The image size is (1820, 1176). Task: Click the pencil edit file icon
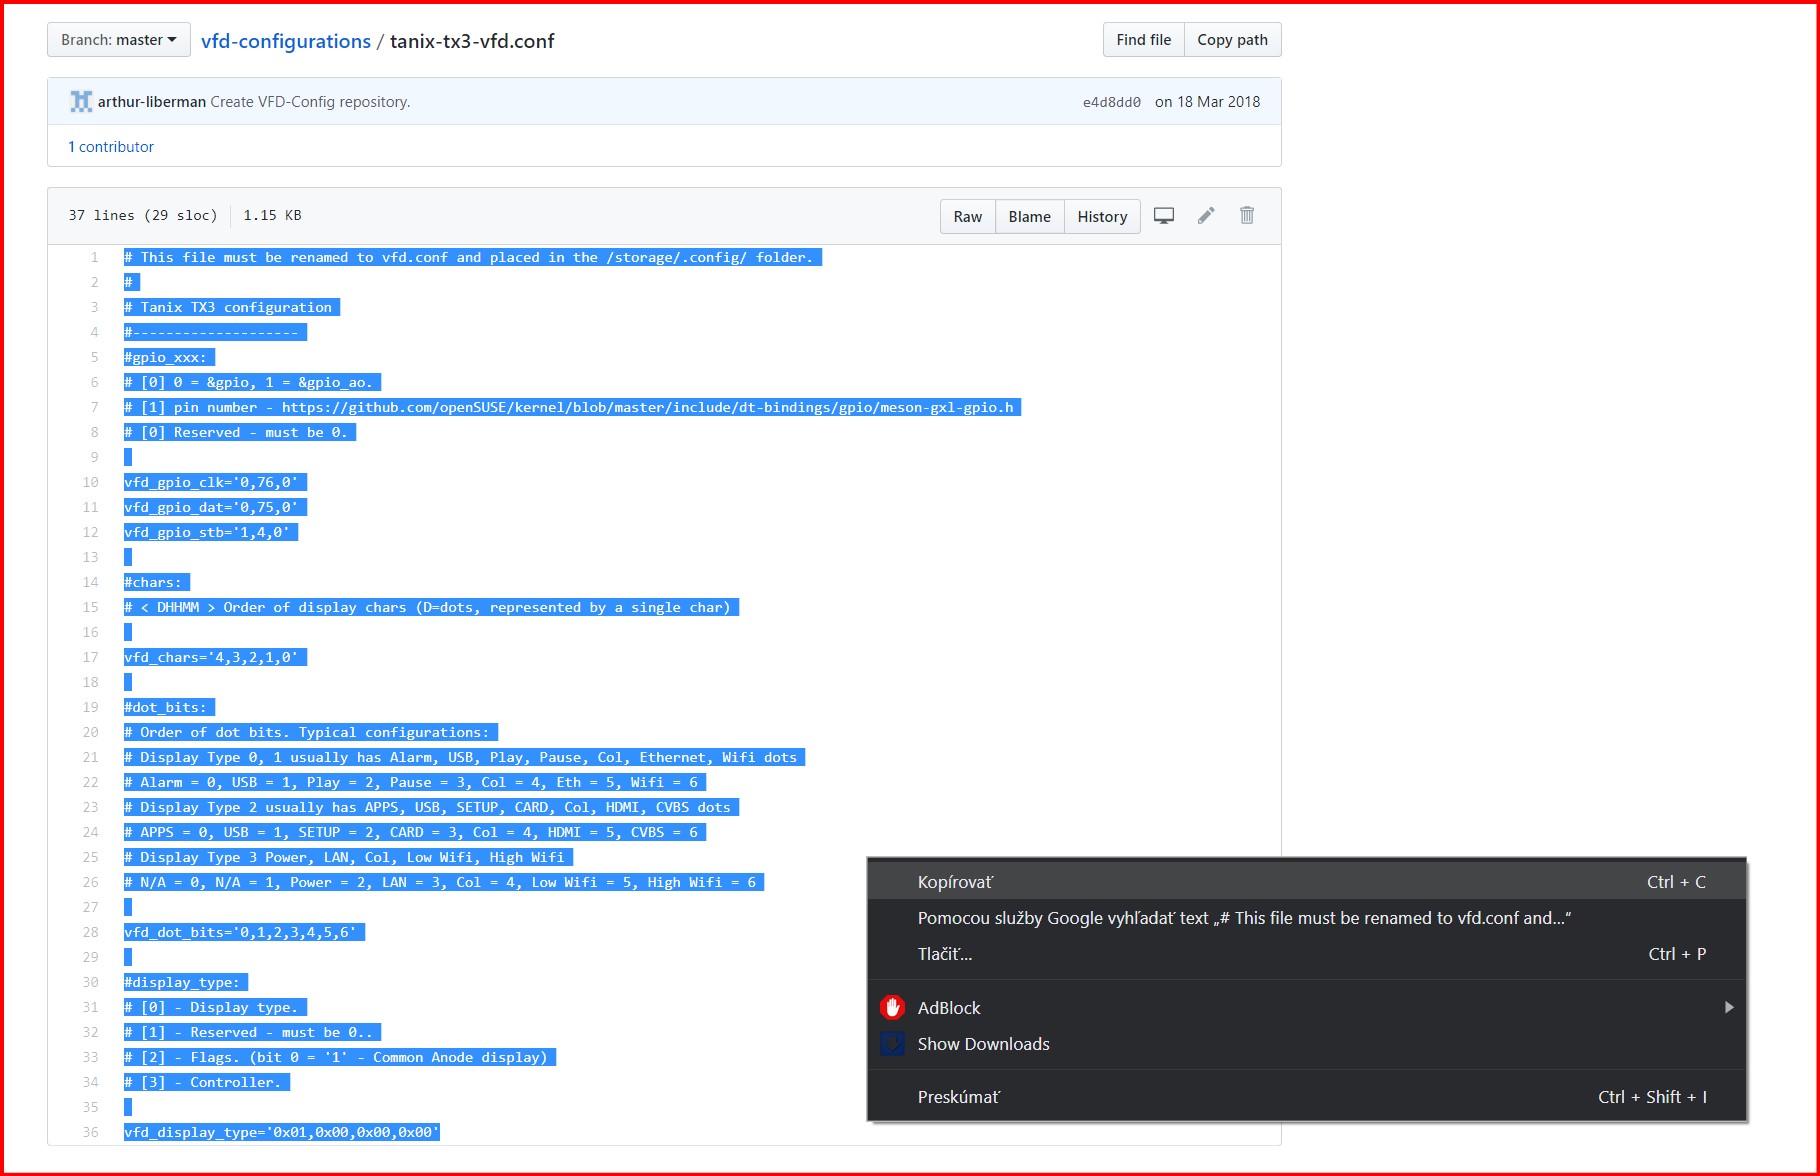1206,216
